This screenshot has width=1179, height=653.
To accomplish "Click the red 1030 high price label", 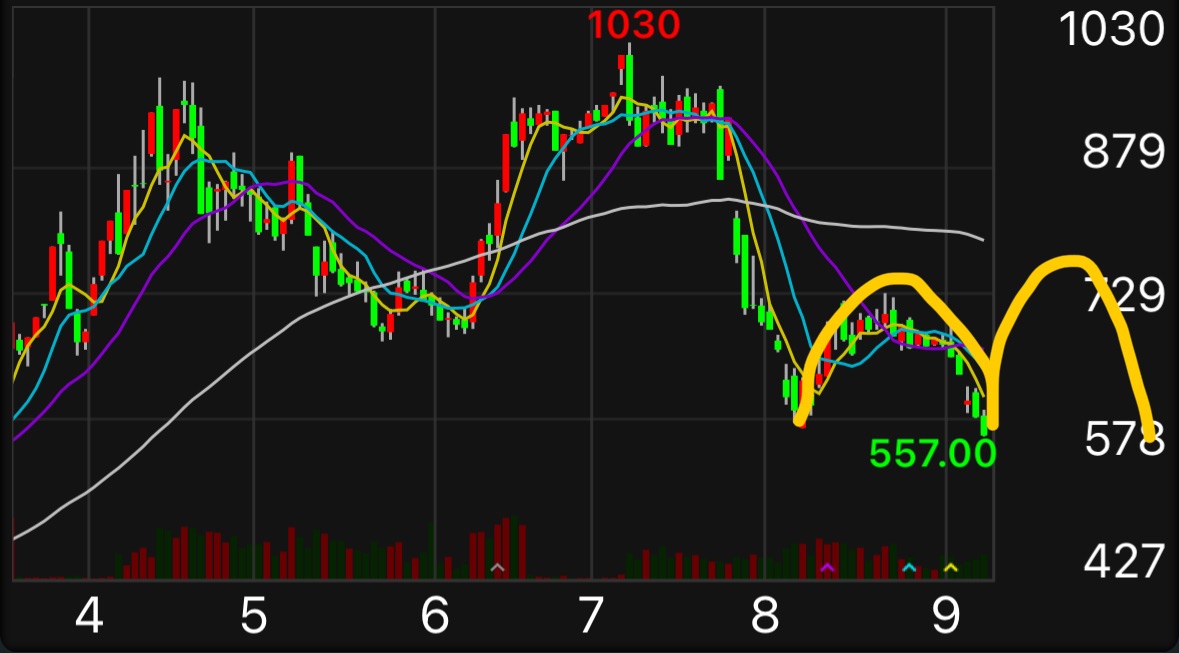I will point(634,25).
